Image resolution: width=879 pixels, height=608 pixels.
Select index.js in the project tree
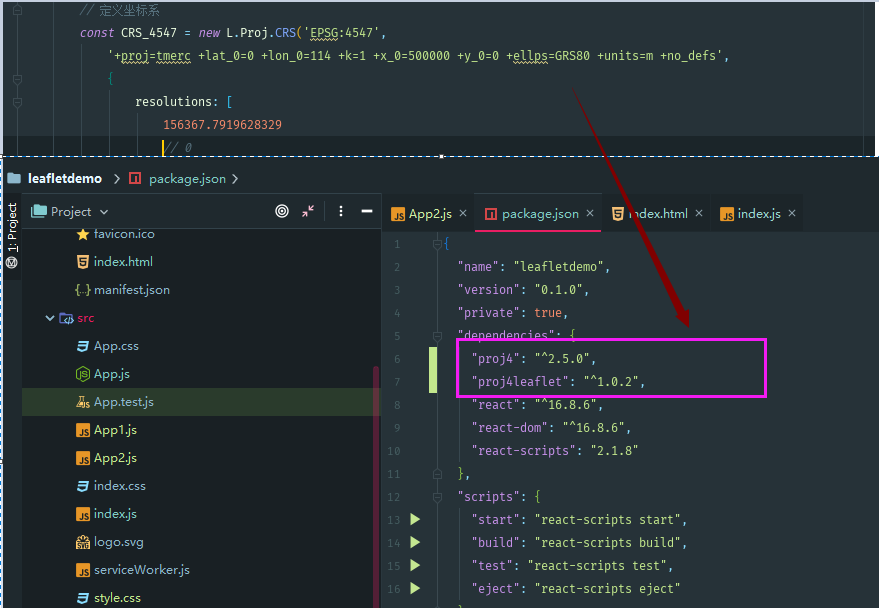coord(107,514)
